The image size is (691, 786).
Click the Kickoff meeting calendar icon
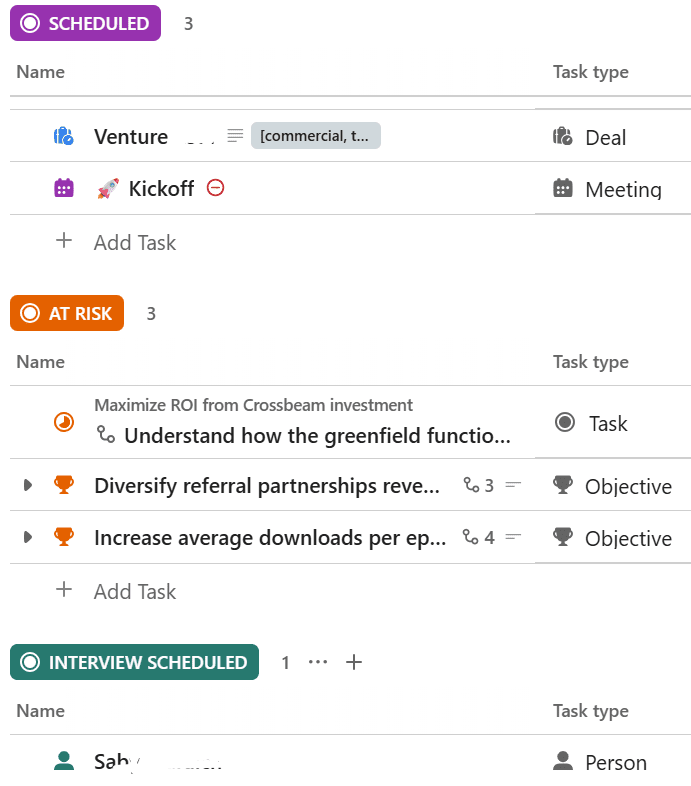click(x=64, y=188)
